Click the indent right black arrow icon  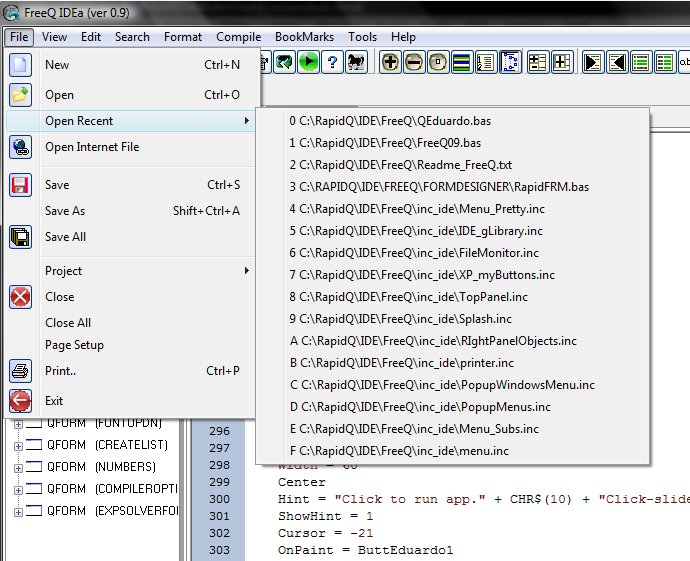click(x=593, y=62)
